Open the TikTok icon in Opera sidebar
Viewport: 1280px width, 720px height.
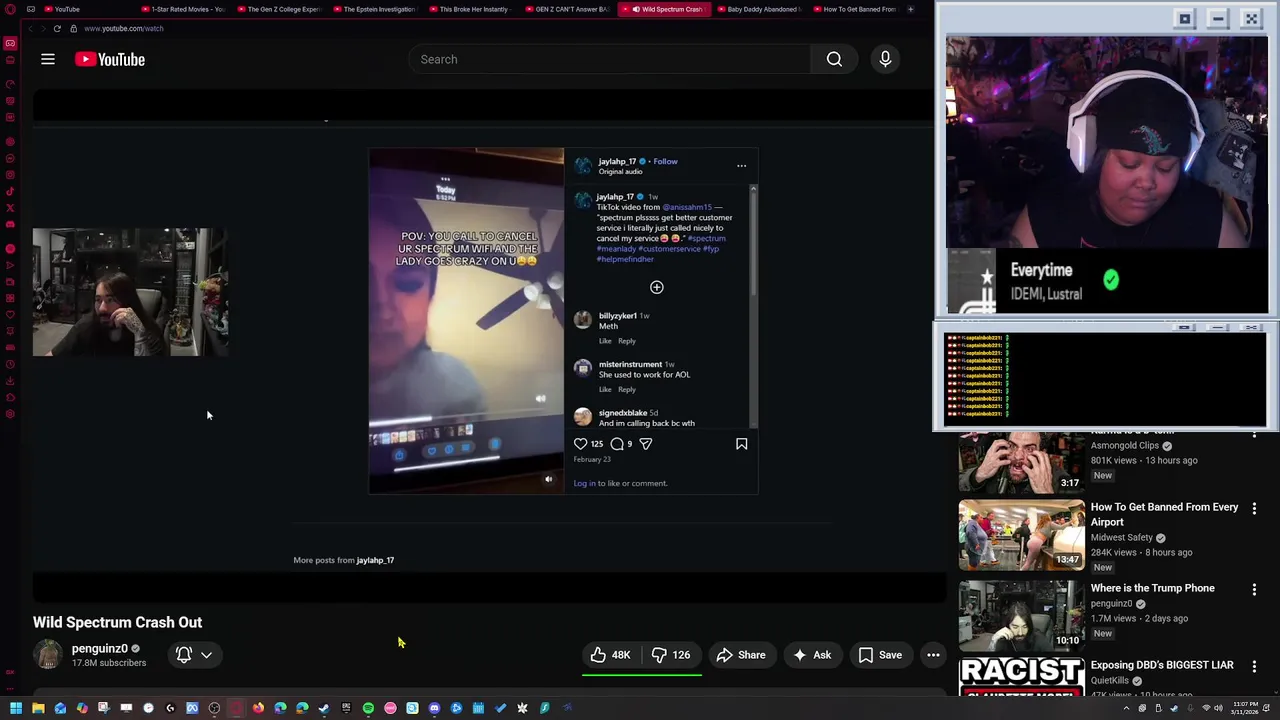(10, 192)
